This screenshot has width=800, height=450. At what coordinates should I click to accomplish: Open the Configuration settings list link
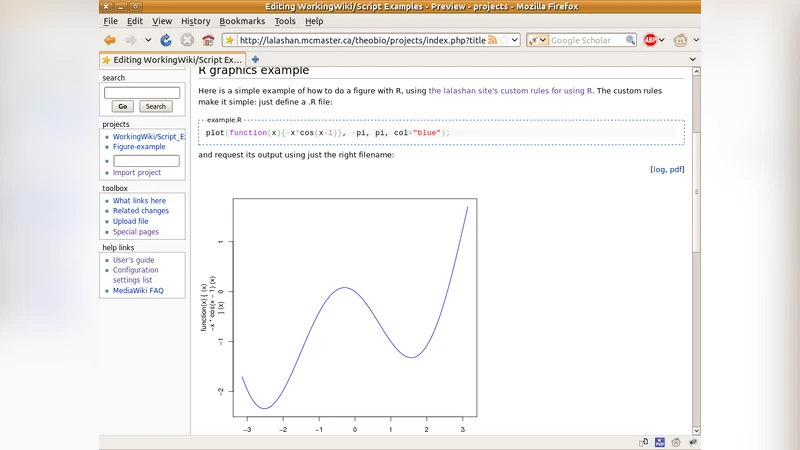click(x=135, y=275)
